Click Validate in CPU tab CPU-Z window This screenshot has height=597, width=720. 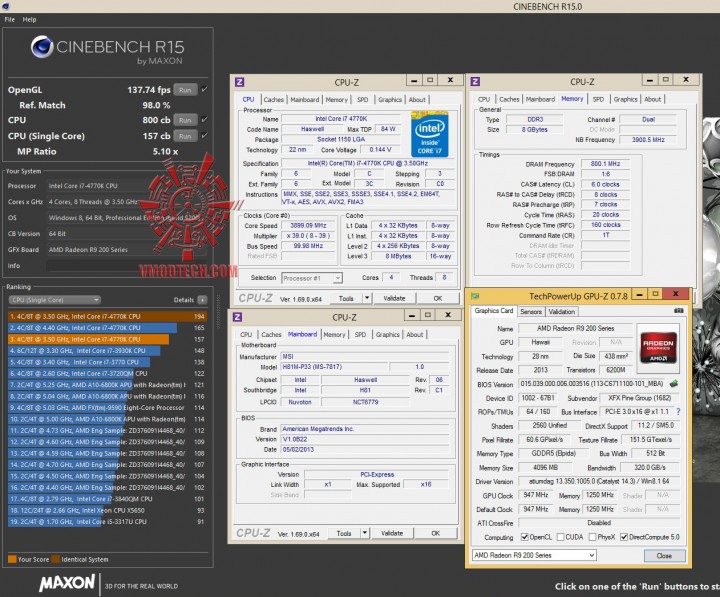pyautogui.click(x=394, y=298)
